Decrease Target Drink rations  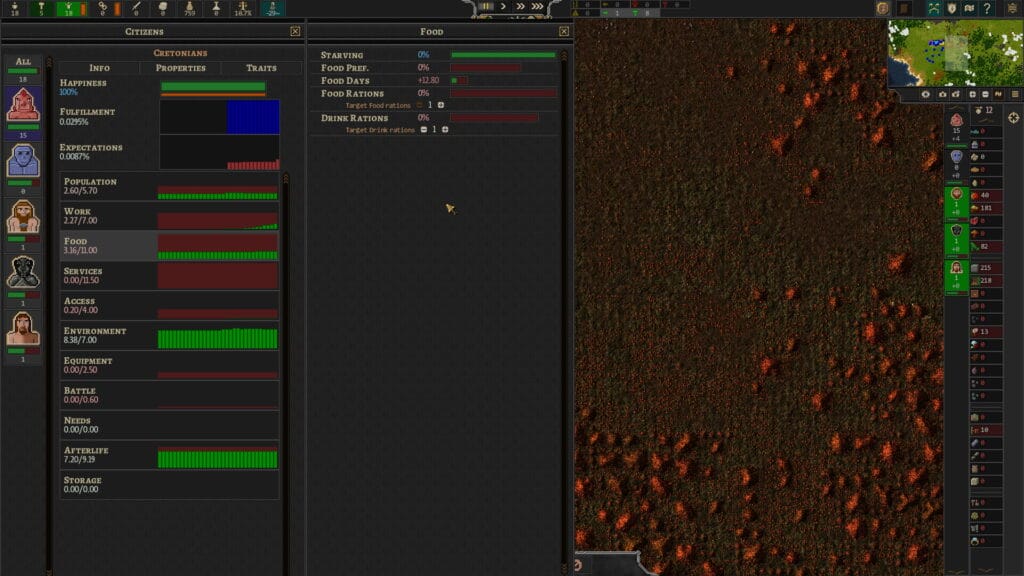[424, 130]
